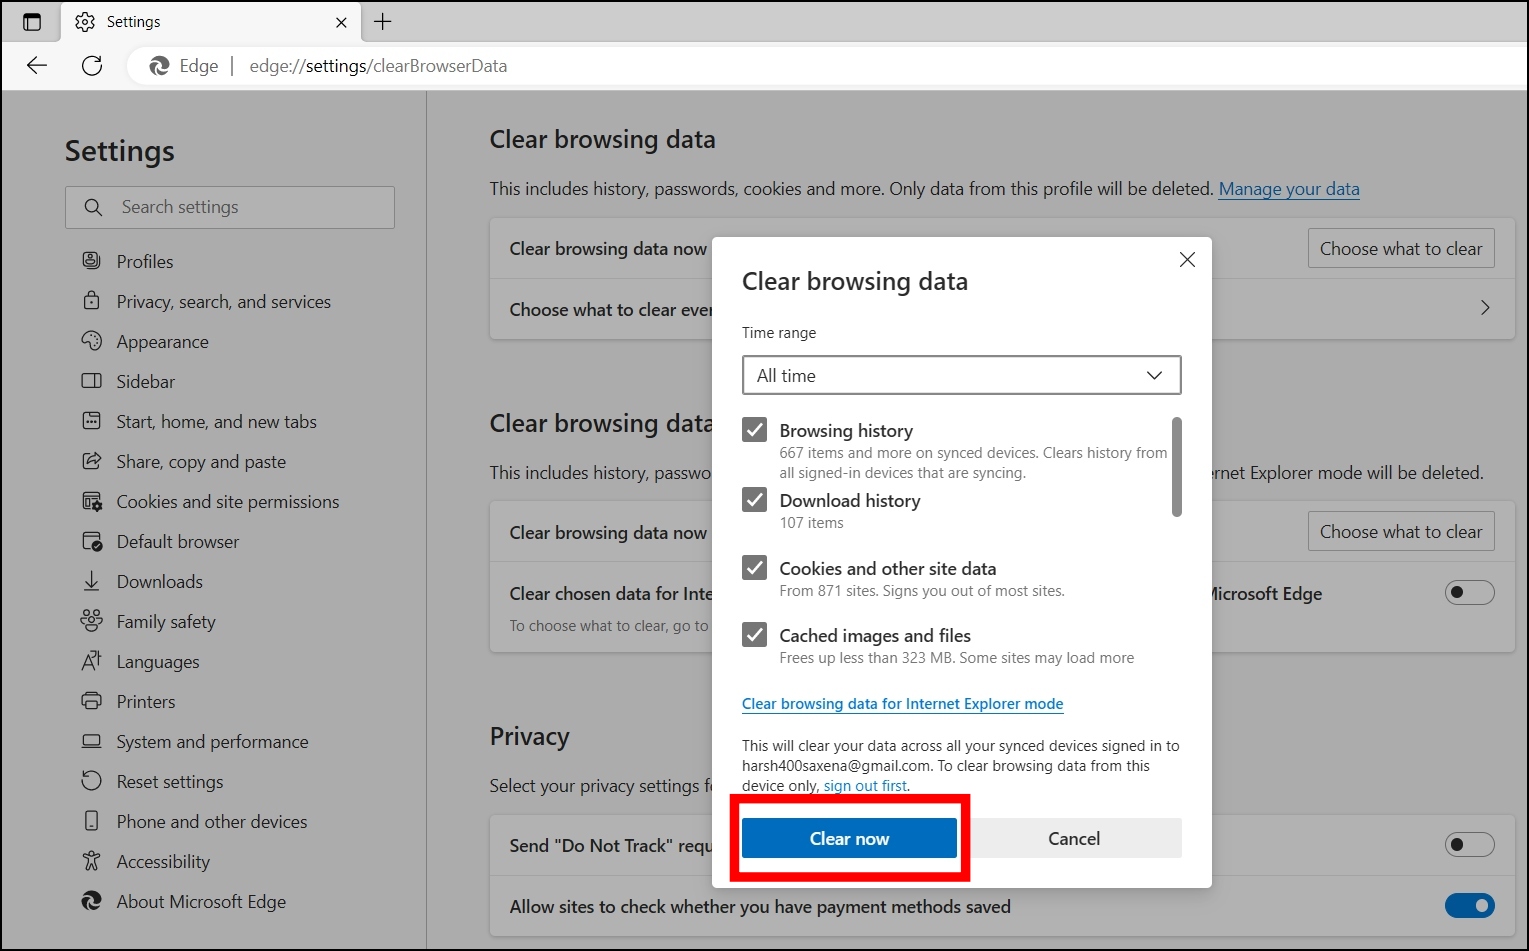The image size is (1529, 951).
Task: Click the address bar URL
Action: click(x=378, y=66)
